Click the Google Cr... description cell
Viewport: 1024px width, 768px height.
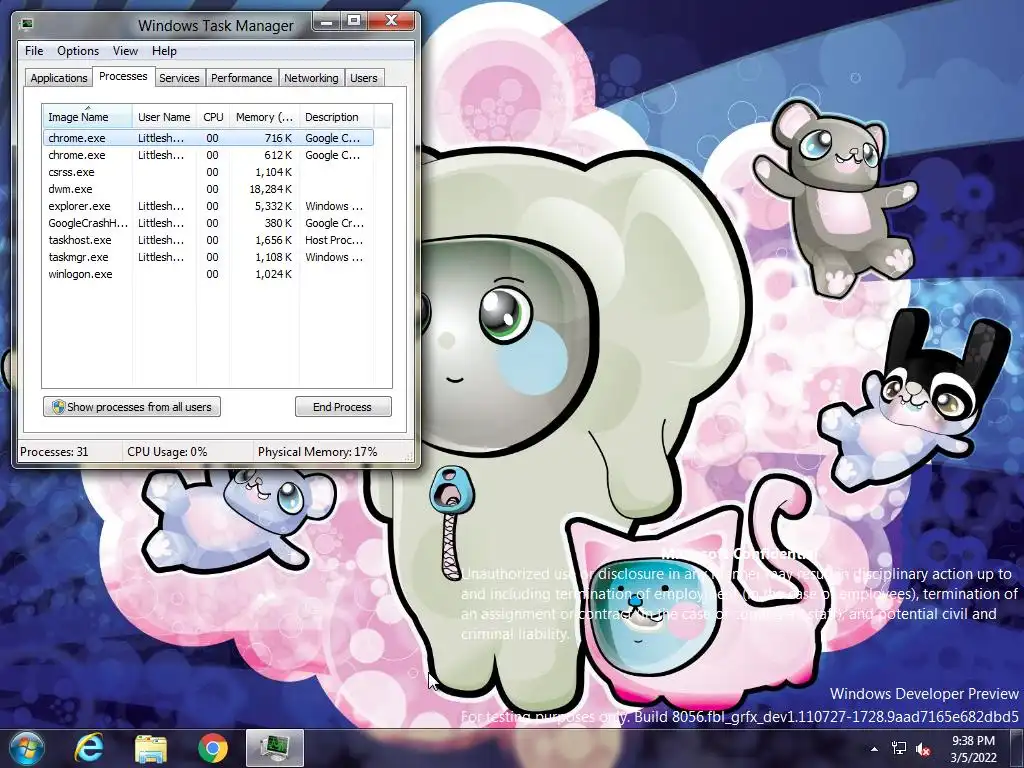(x=334, y=223)
